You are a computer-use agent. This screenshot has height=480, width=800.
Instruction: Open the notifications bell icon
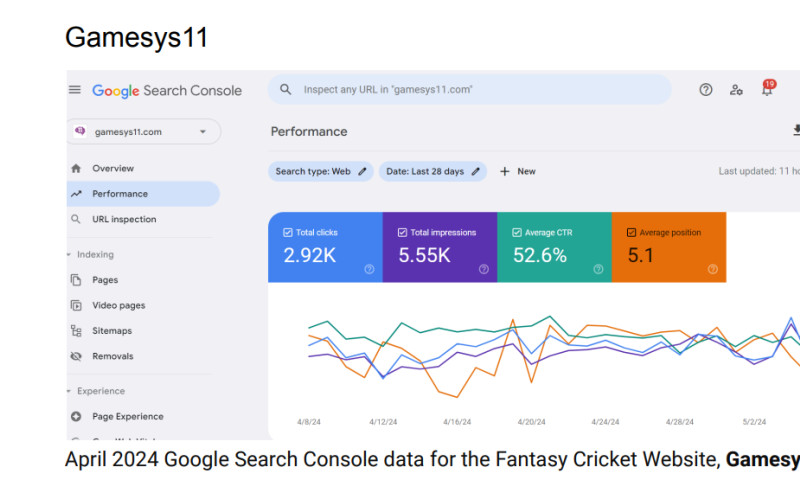click(767, 90)
